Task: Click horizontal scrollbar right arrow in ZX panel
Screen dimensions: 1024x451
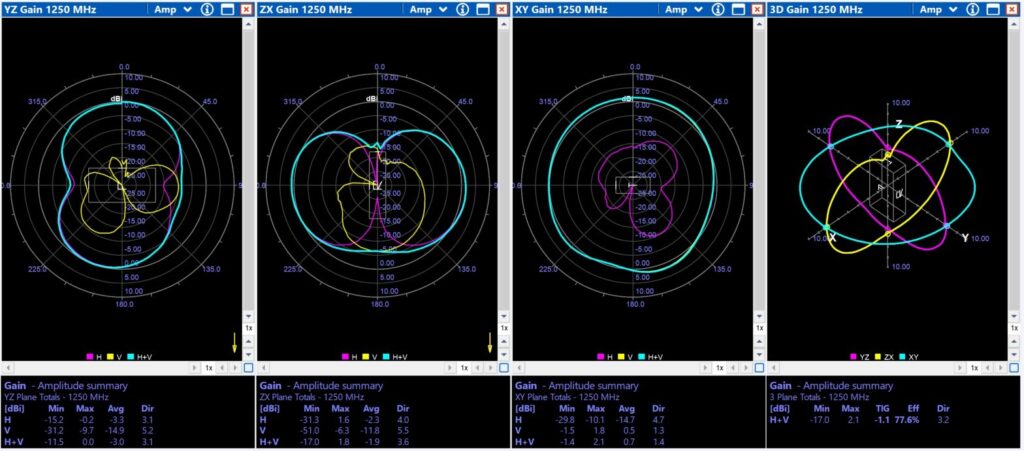Action: click(x=449, y=367)
